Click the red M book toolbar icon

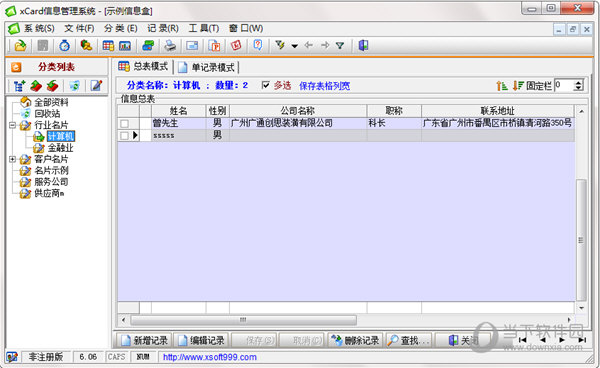[236, 46]
